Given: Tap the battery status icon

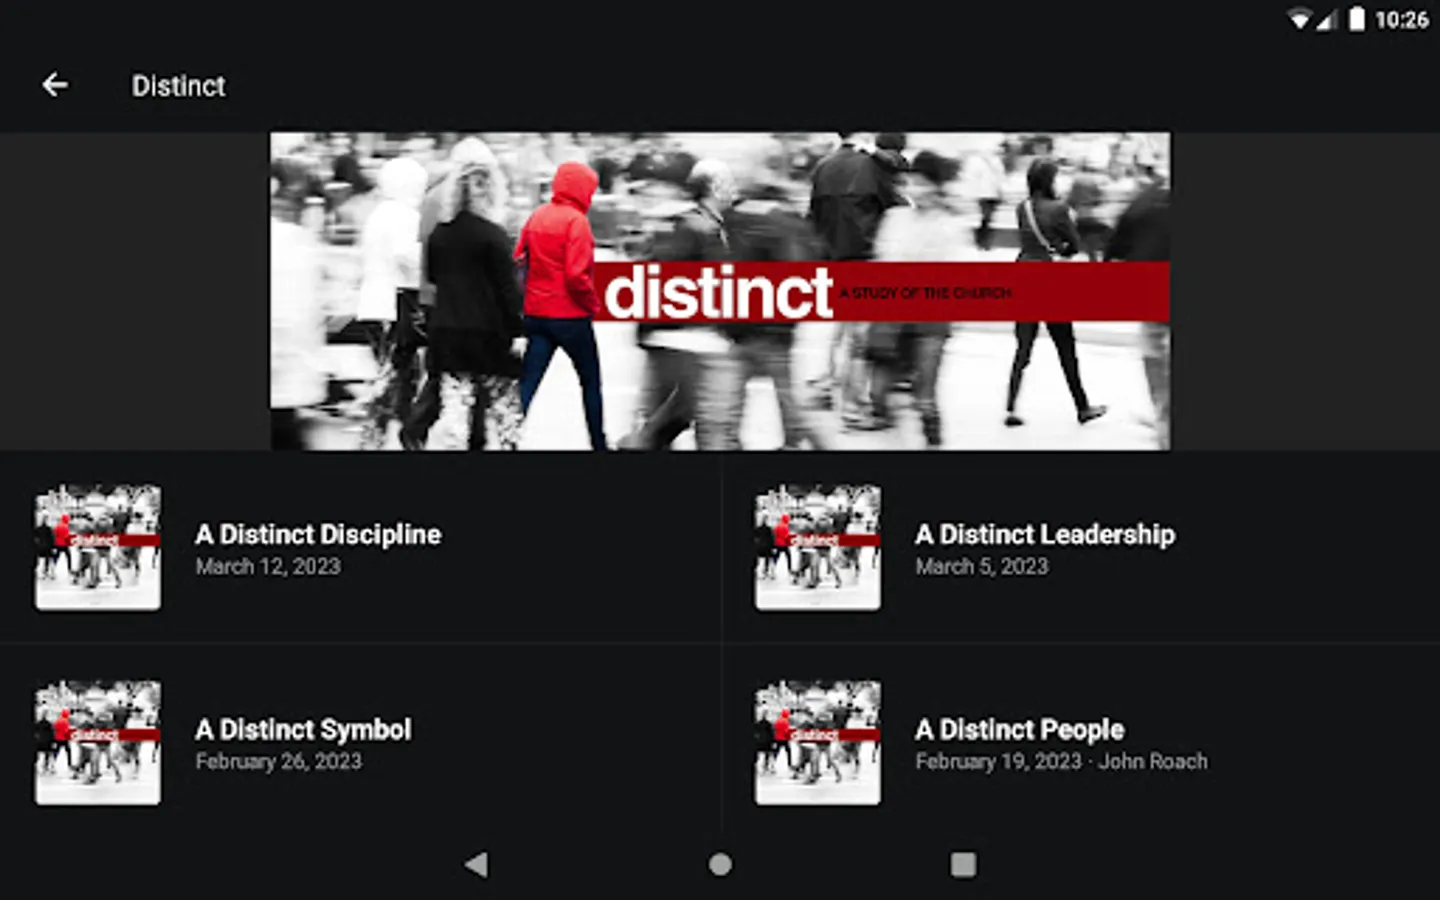Looking at the screenshot, I should point(1356,19).
